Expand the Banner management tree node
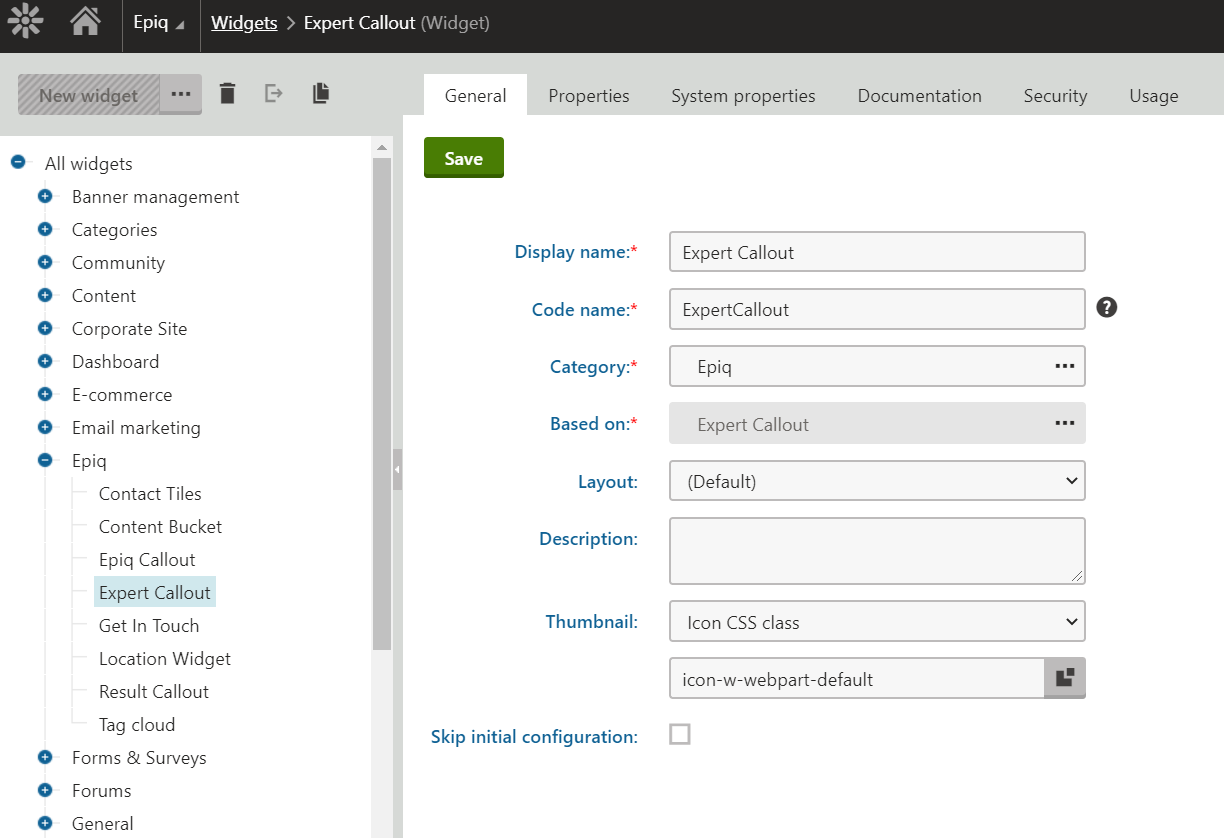Screen dimensions: 1224x838 pyautogui.click(x=45, y=197)
